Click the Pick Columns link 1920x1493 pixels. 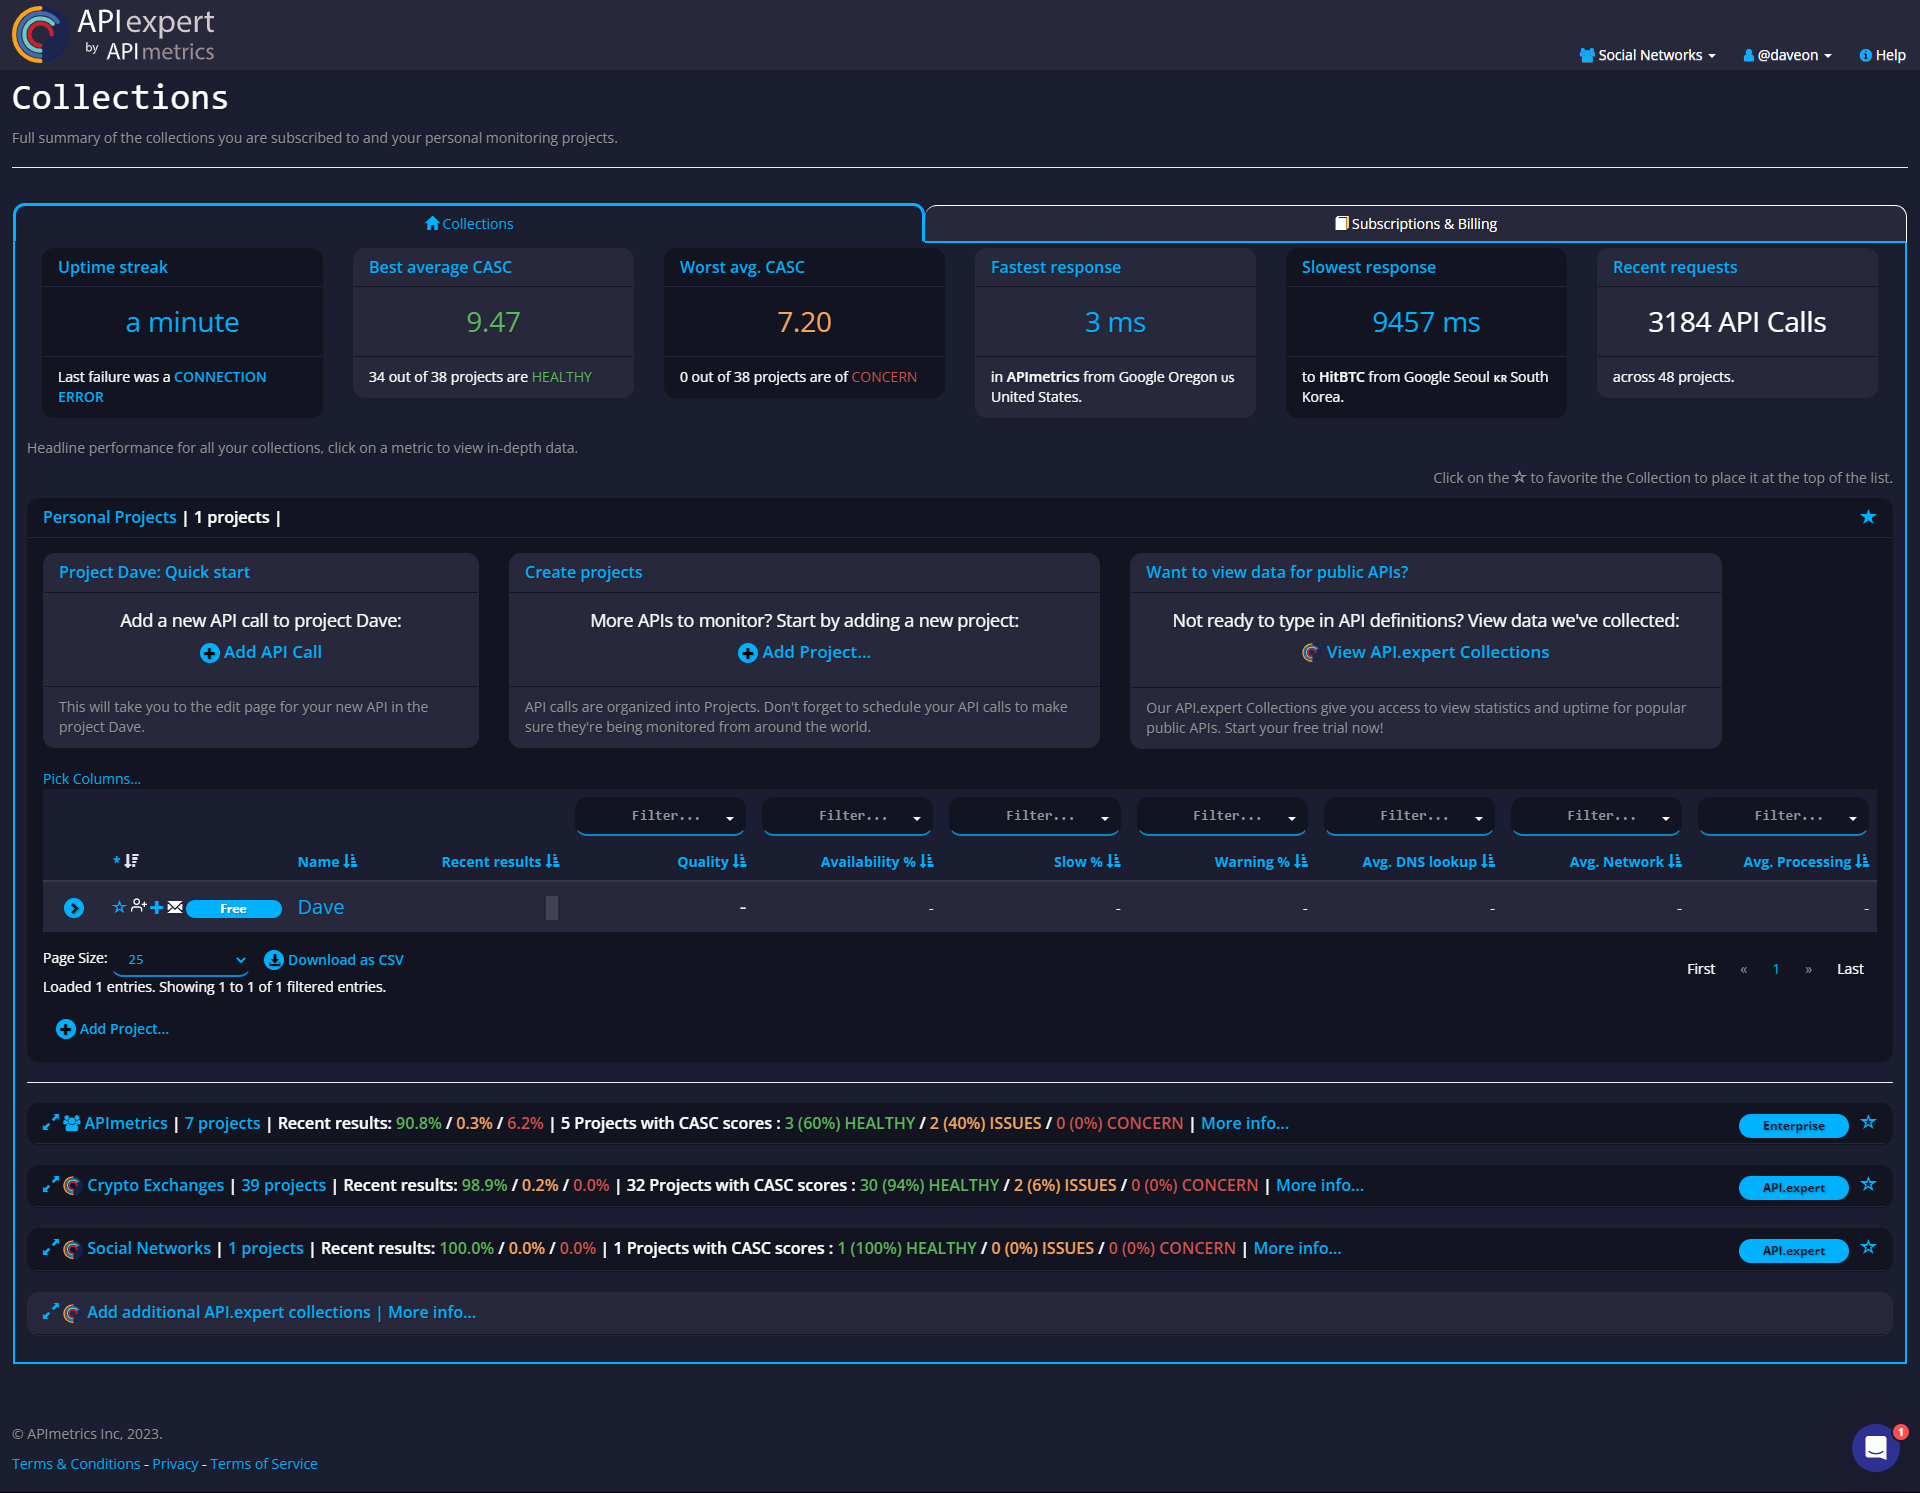click(91, 779)
